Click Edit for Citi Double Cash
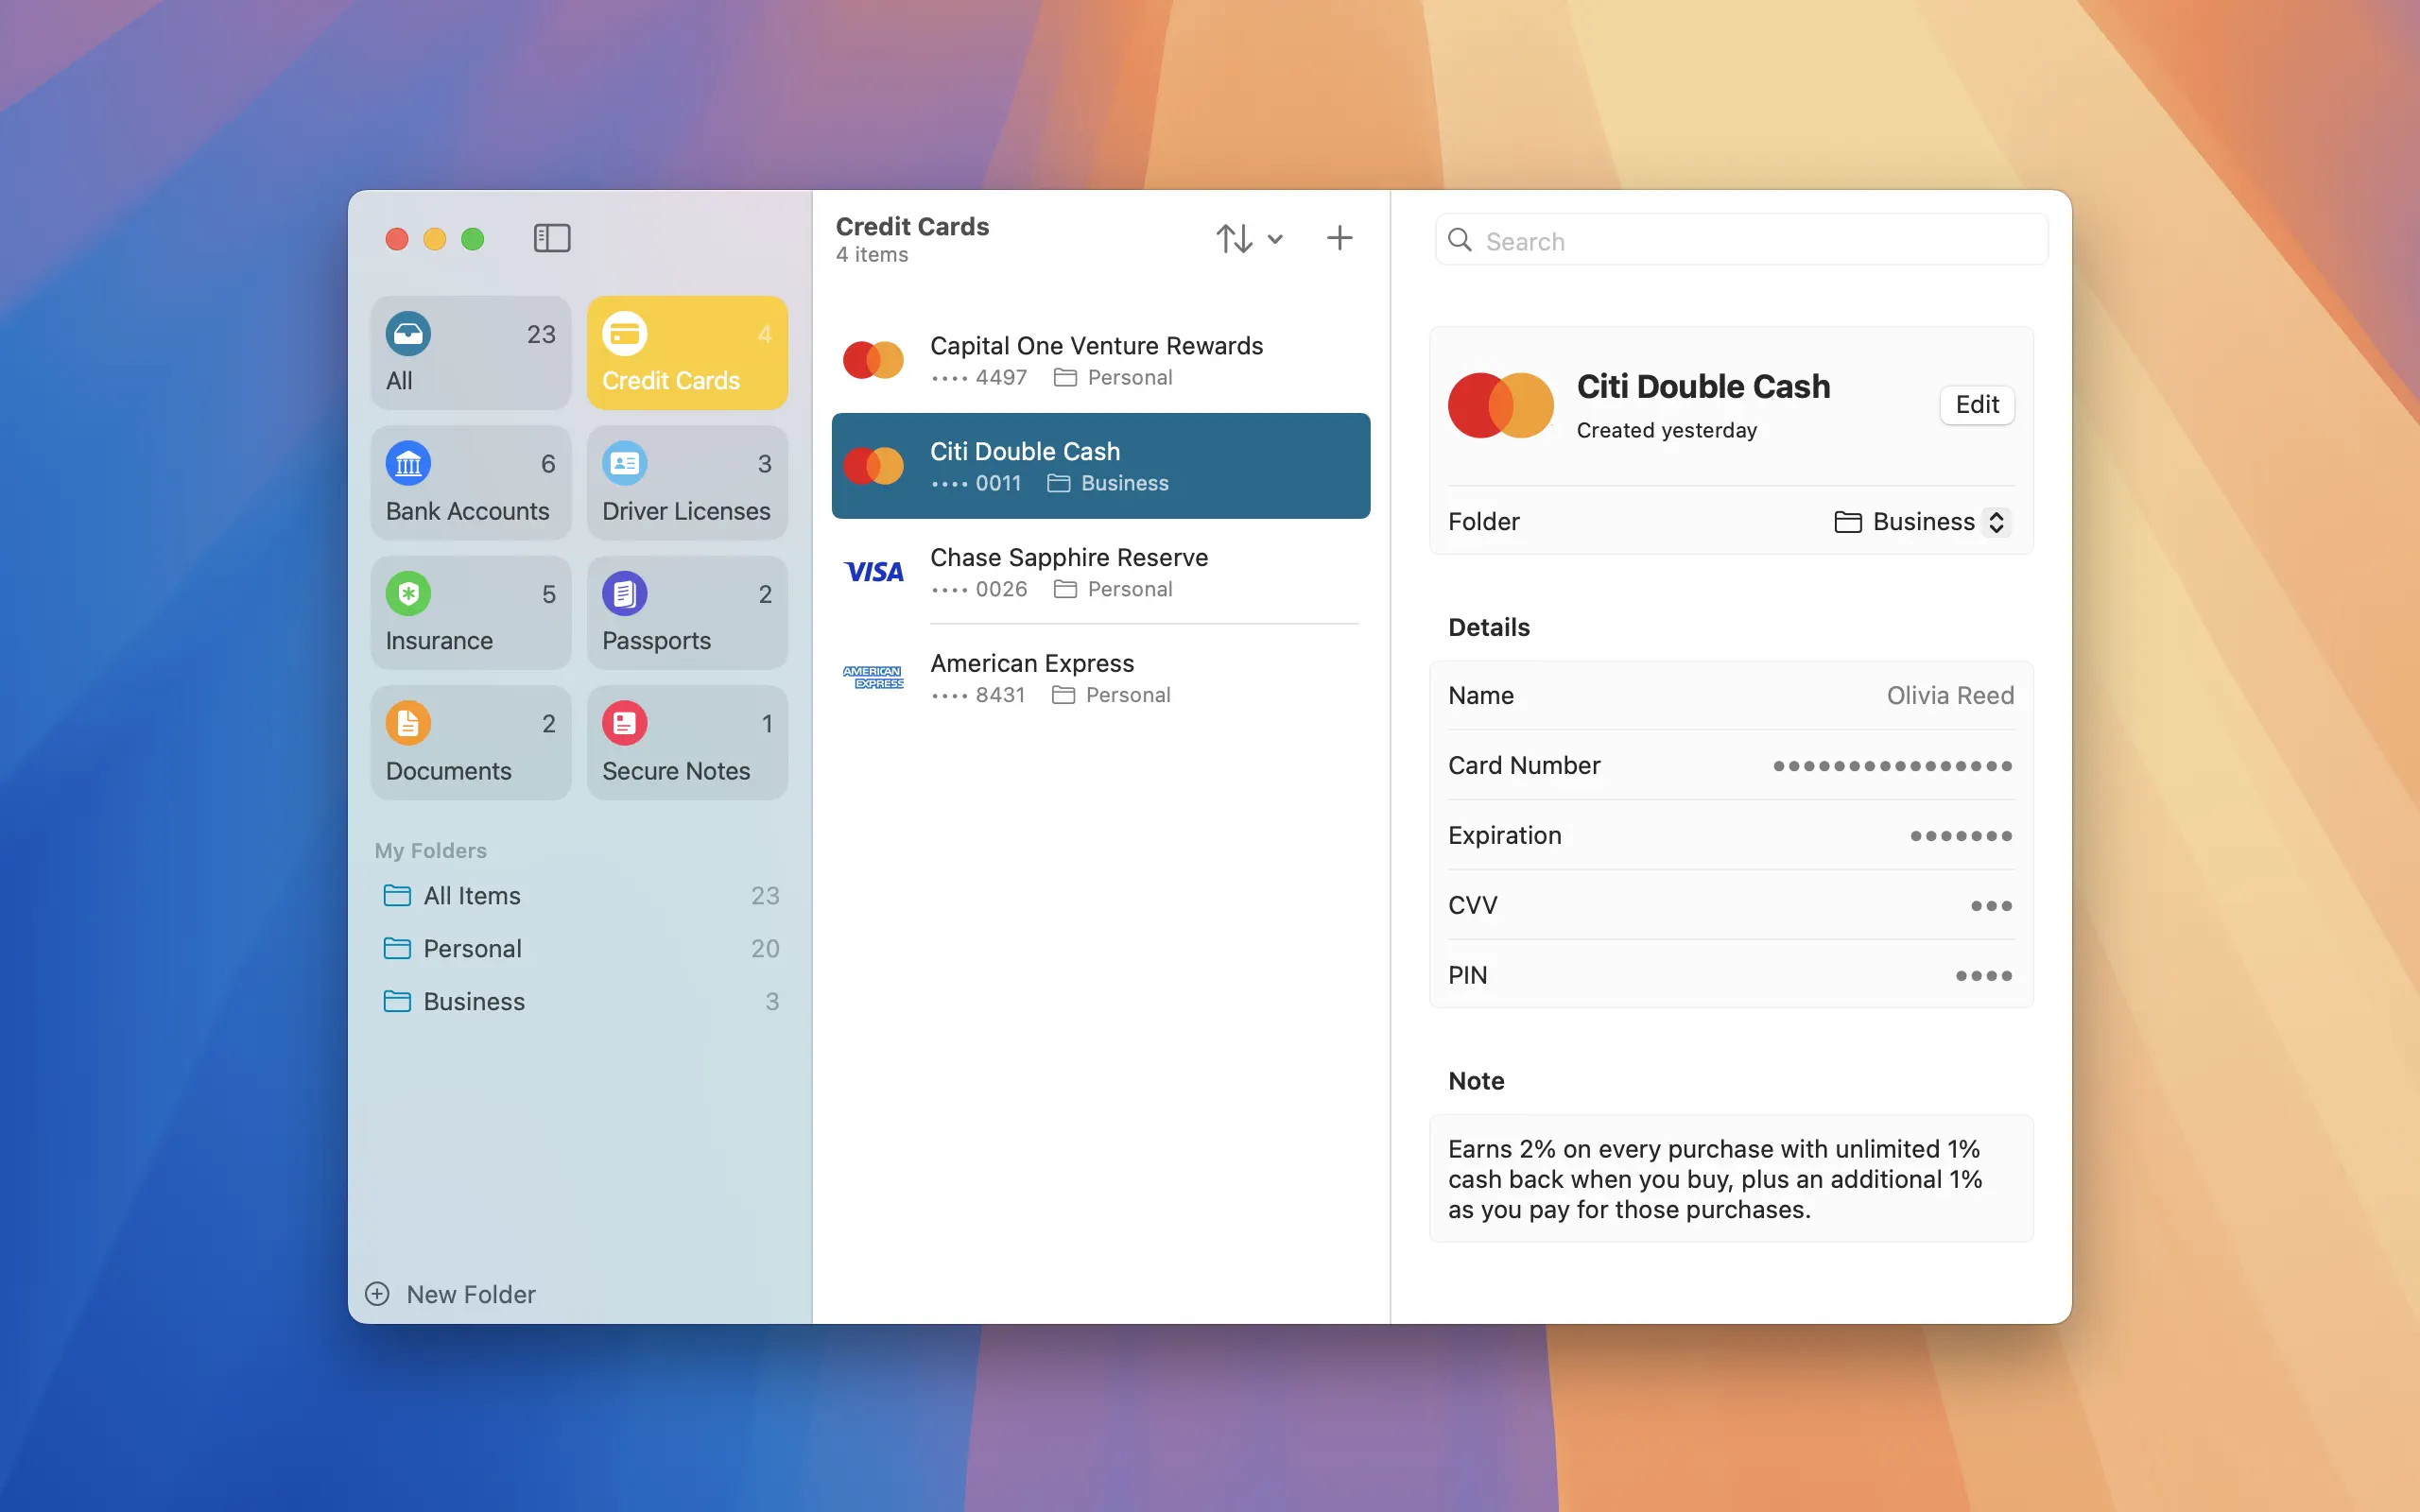The image size is (2420, 1512). [1976, 405]
